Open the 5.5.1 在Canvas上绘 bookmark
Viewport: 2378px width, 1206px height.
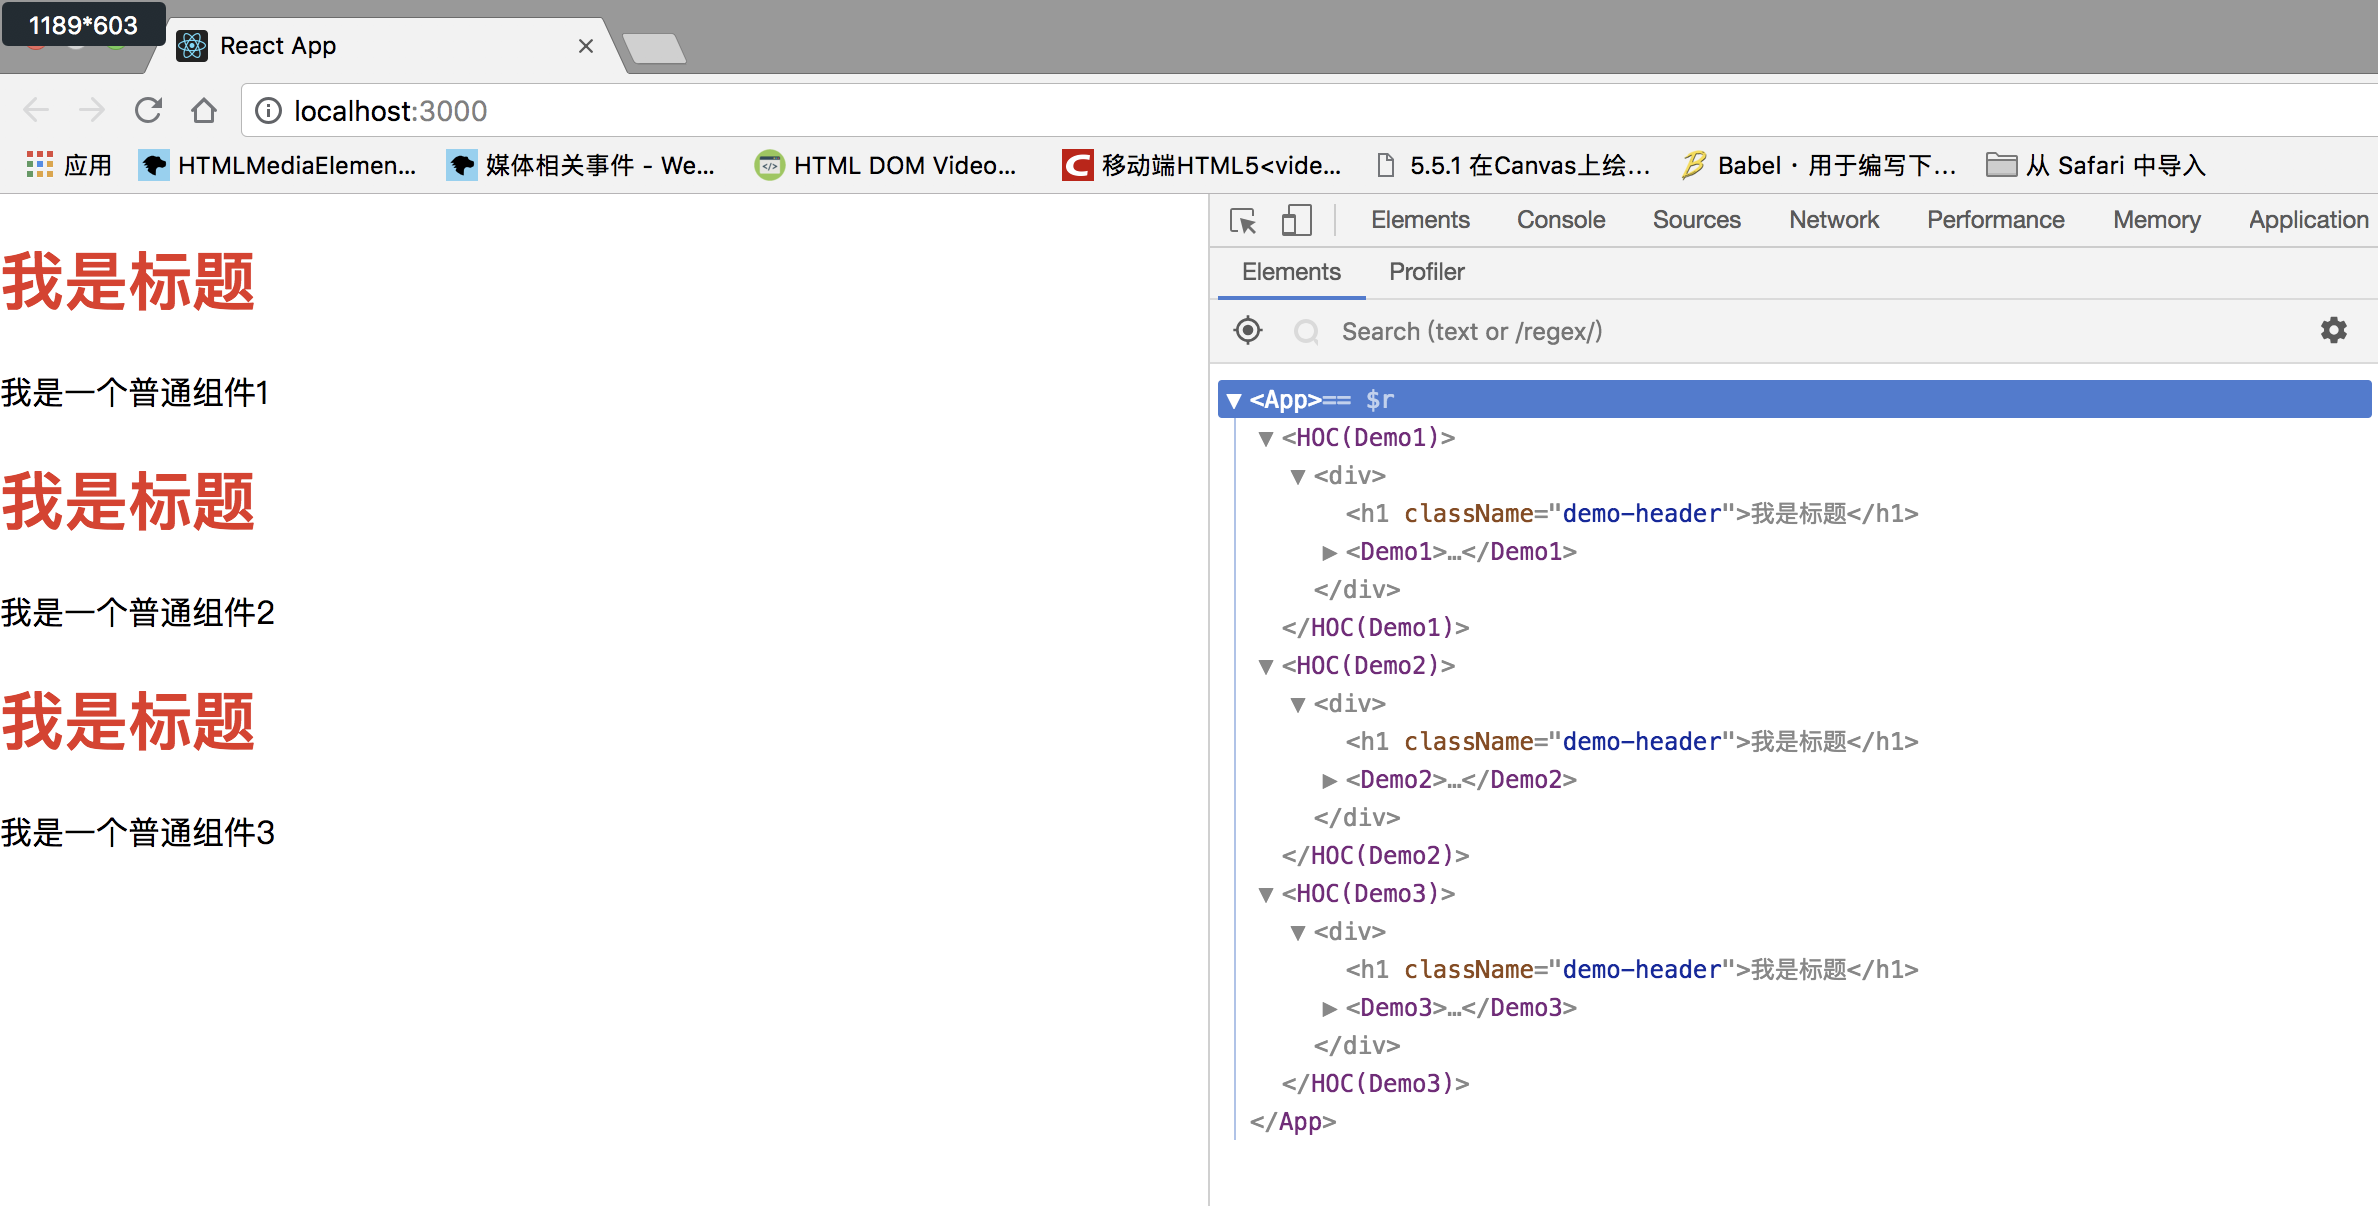(1513, 165)
